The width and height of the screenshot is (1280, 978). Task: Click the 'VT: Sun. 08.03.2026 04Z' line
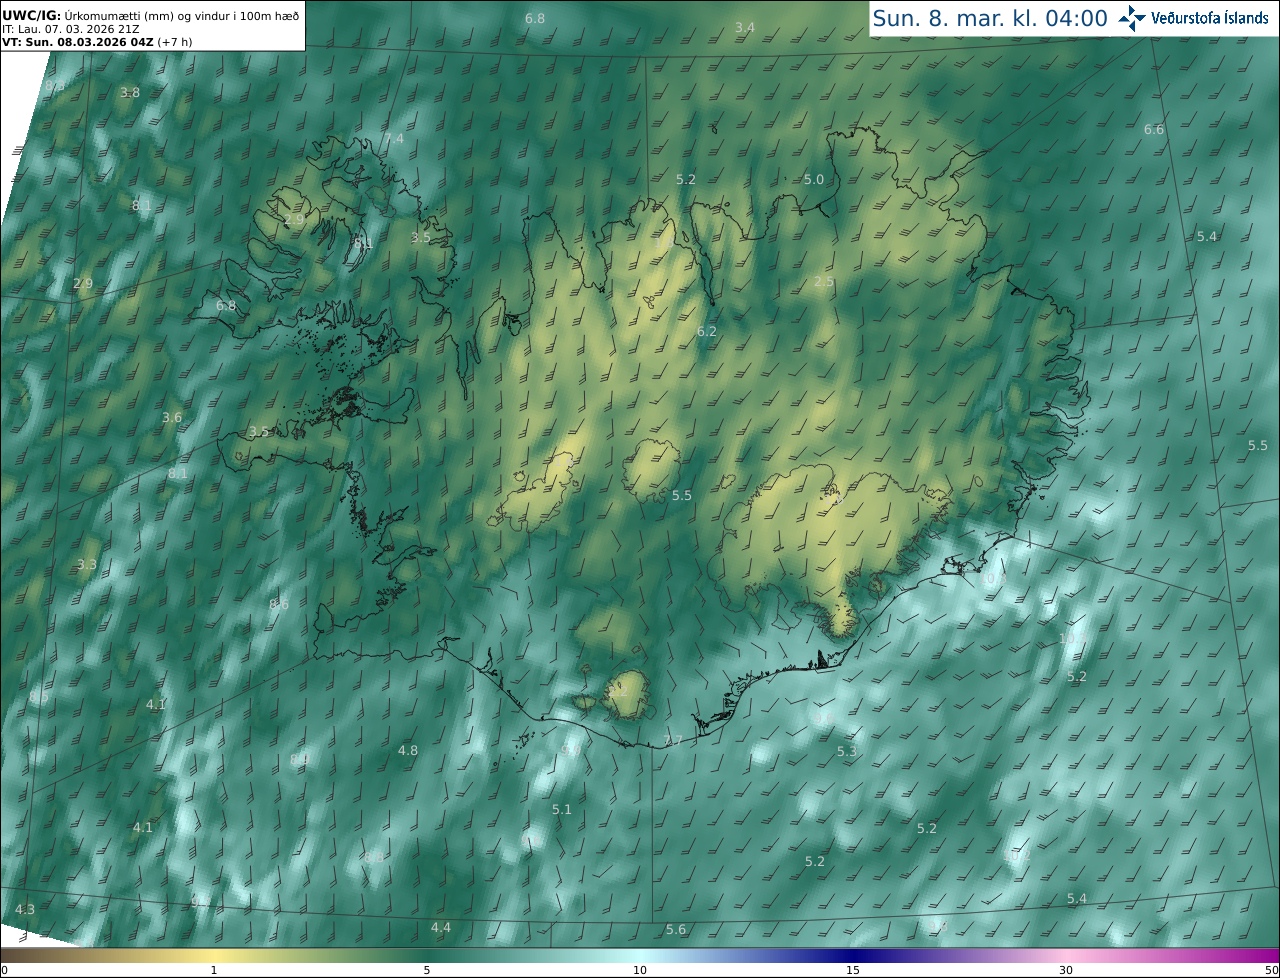tap(97, 42)
